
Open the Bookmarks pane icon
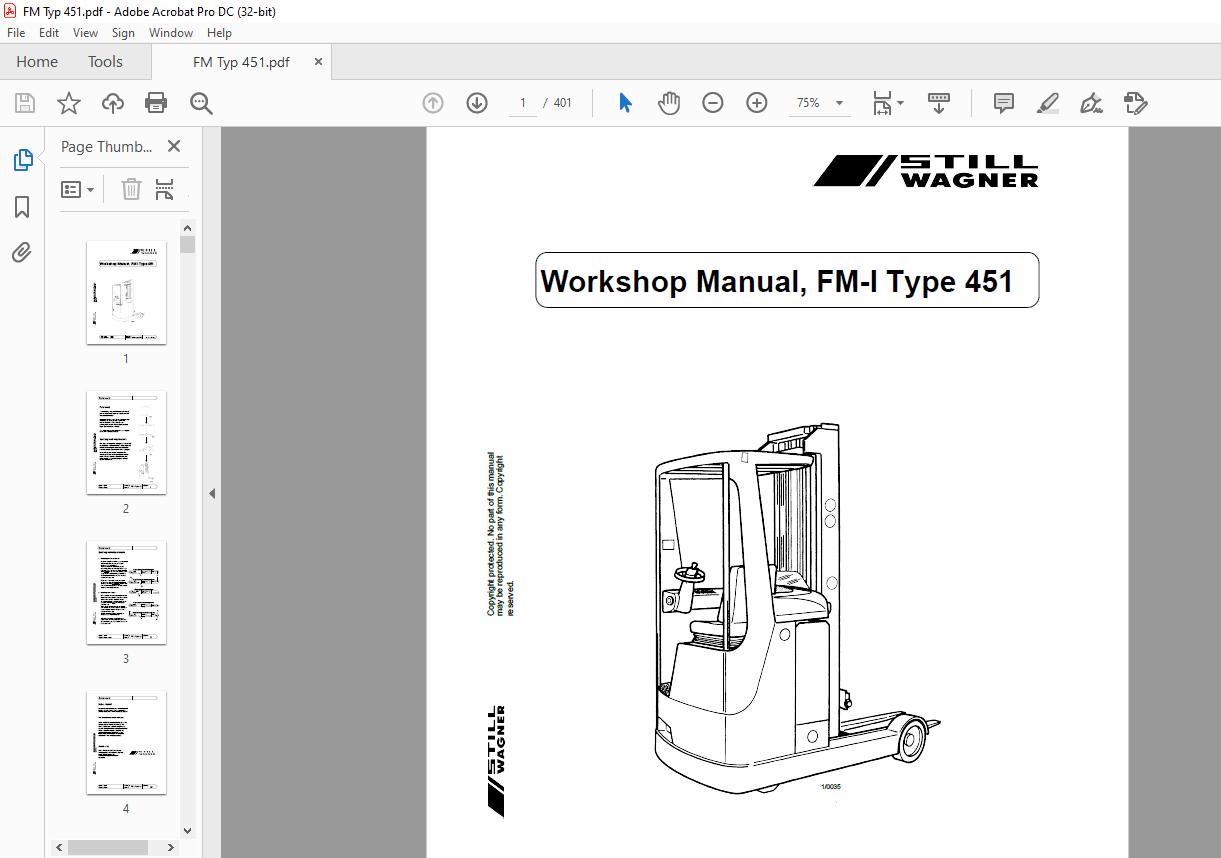[x=22, y=207]
